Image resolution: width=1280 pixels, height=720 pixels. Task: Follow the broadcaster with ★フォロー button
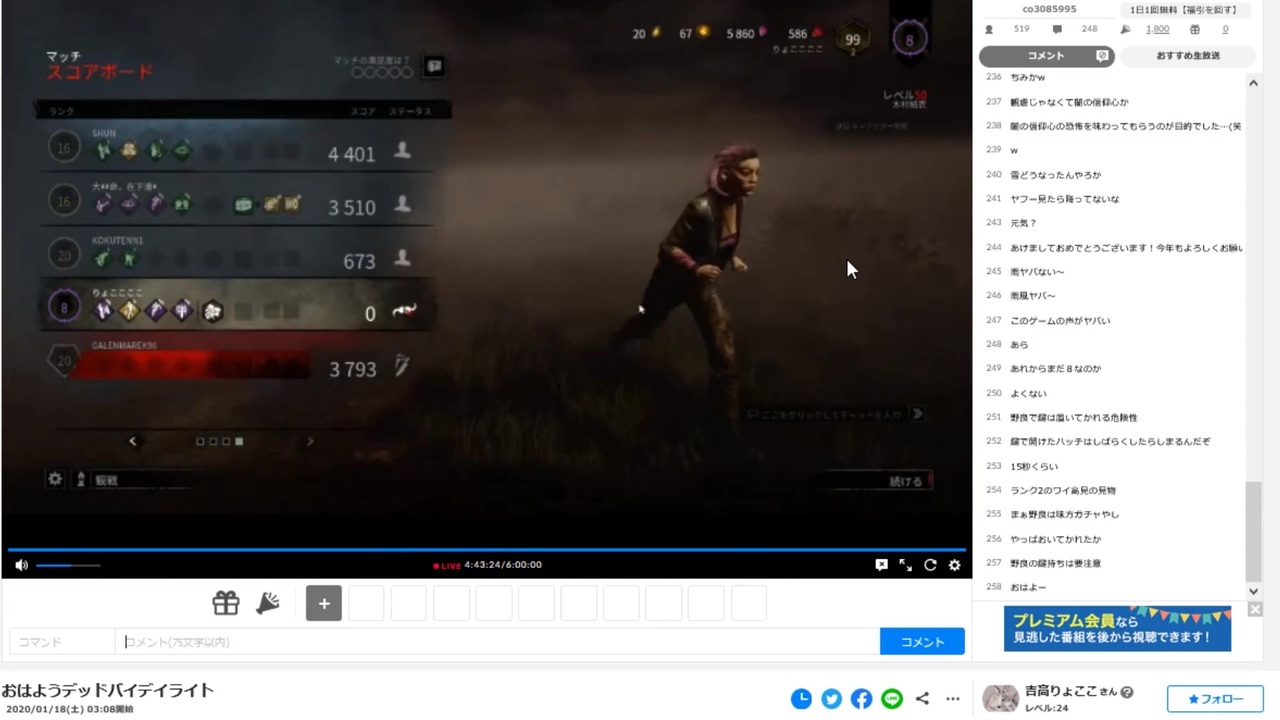tap(1215, 699)
